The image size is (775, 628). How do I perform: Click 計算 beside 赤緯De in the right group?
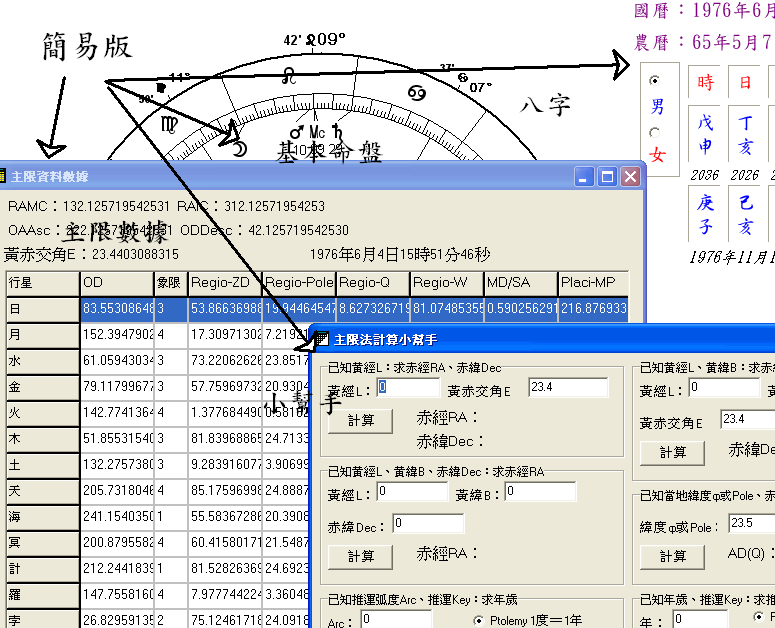tap(672, 453)
